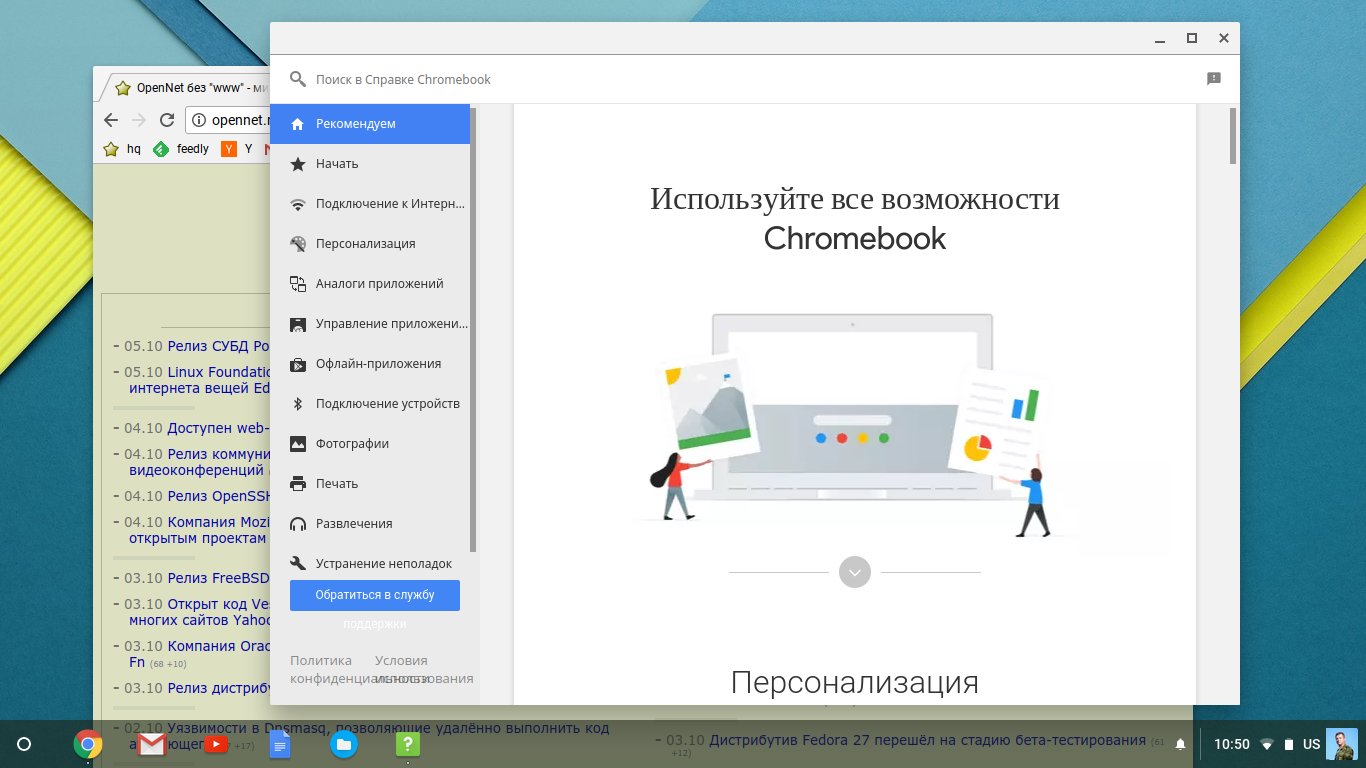Reload the page in the Chrome window

coord(167,120)
